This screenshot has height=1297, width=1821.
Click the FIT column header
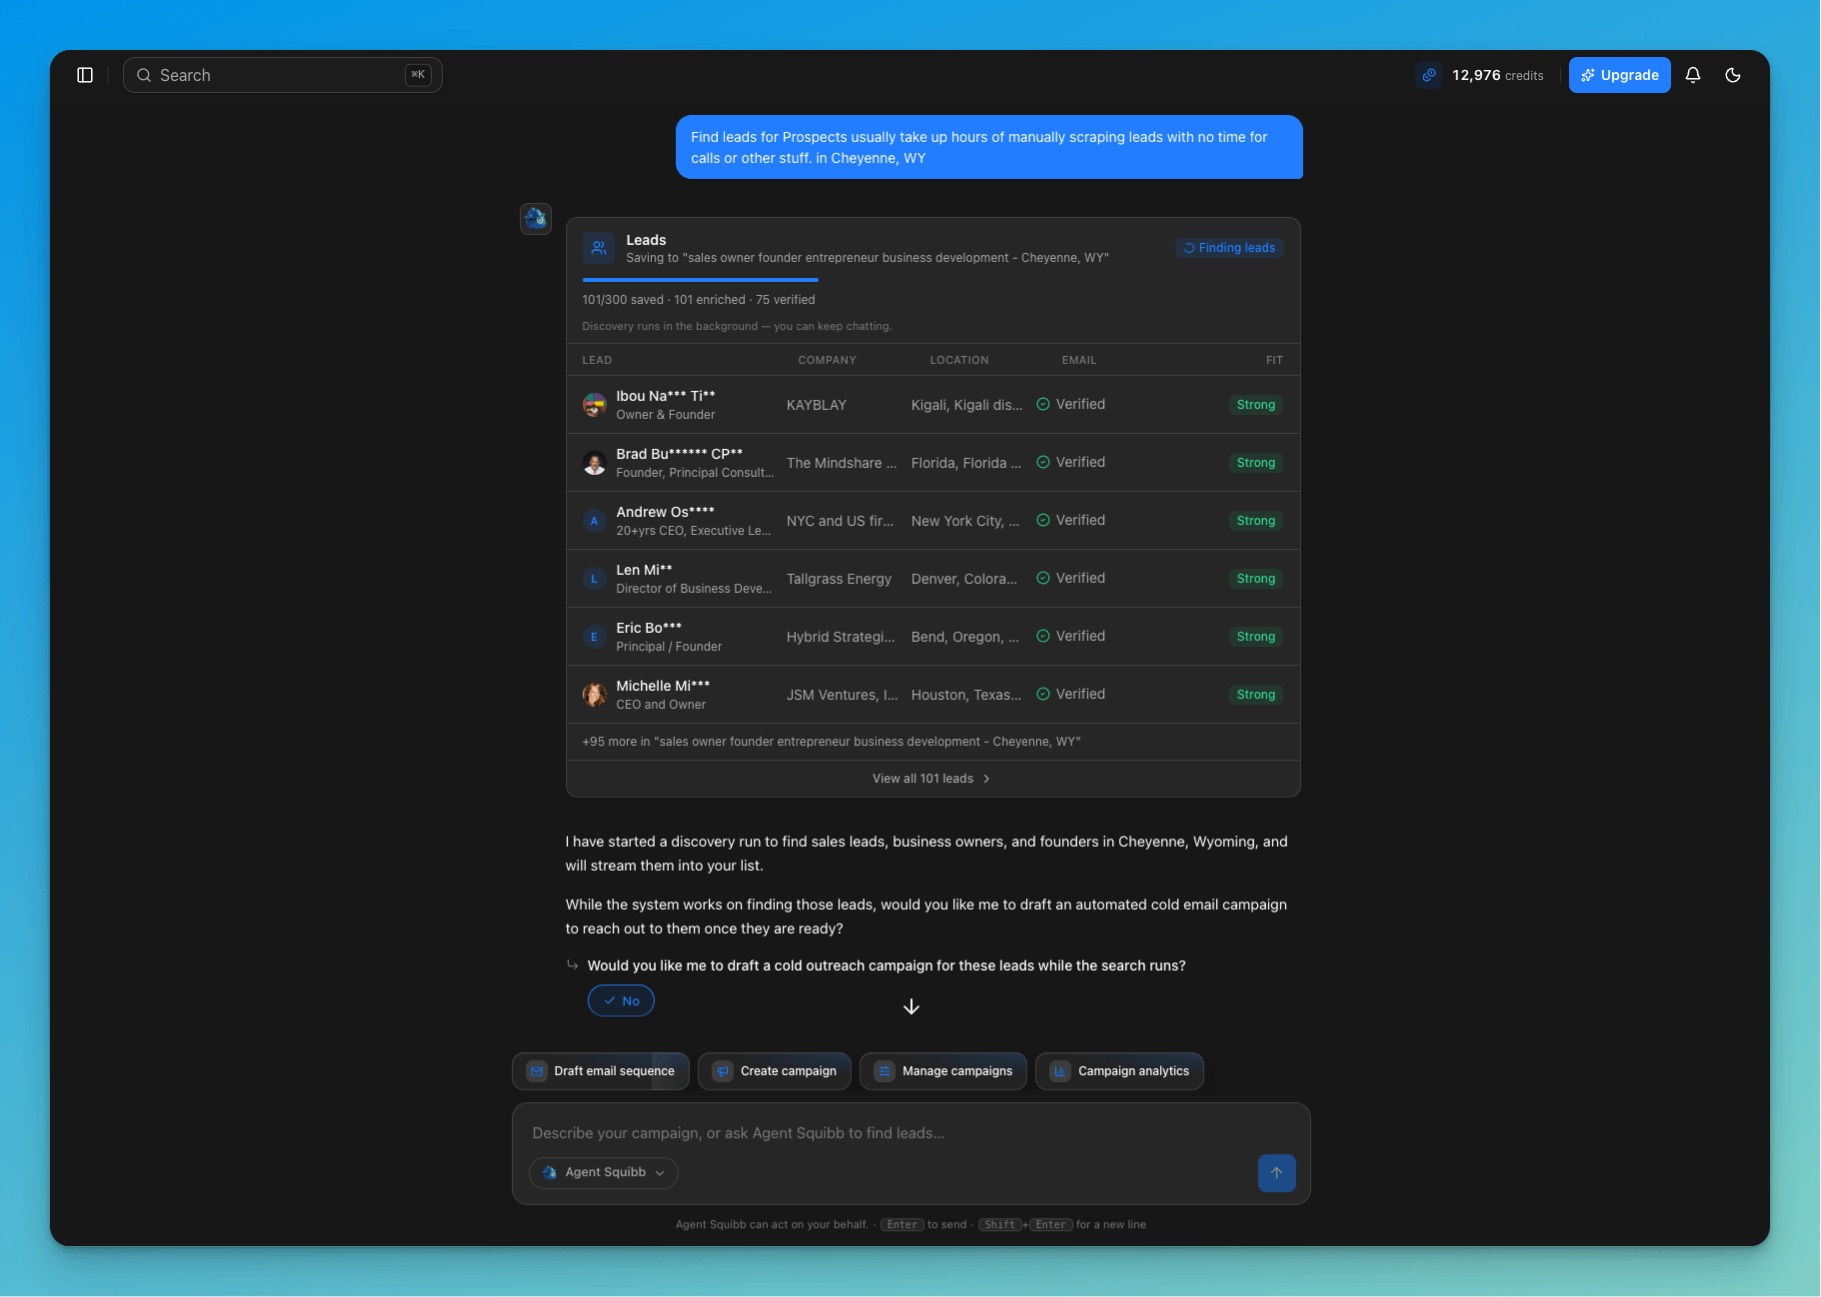pyautogui.click(x=1274, y=360)
